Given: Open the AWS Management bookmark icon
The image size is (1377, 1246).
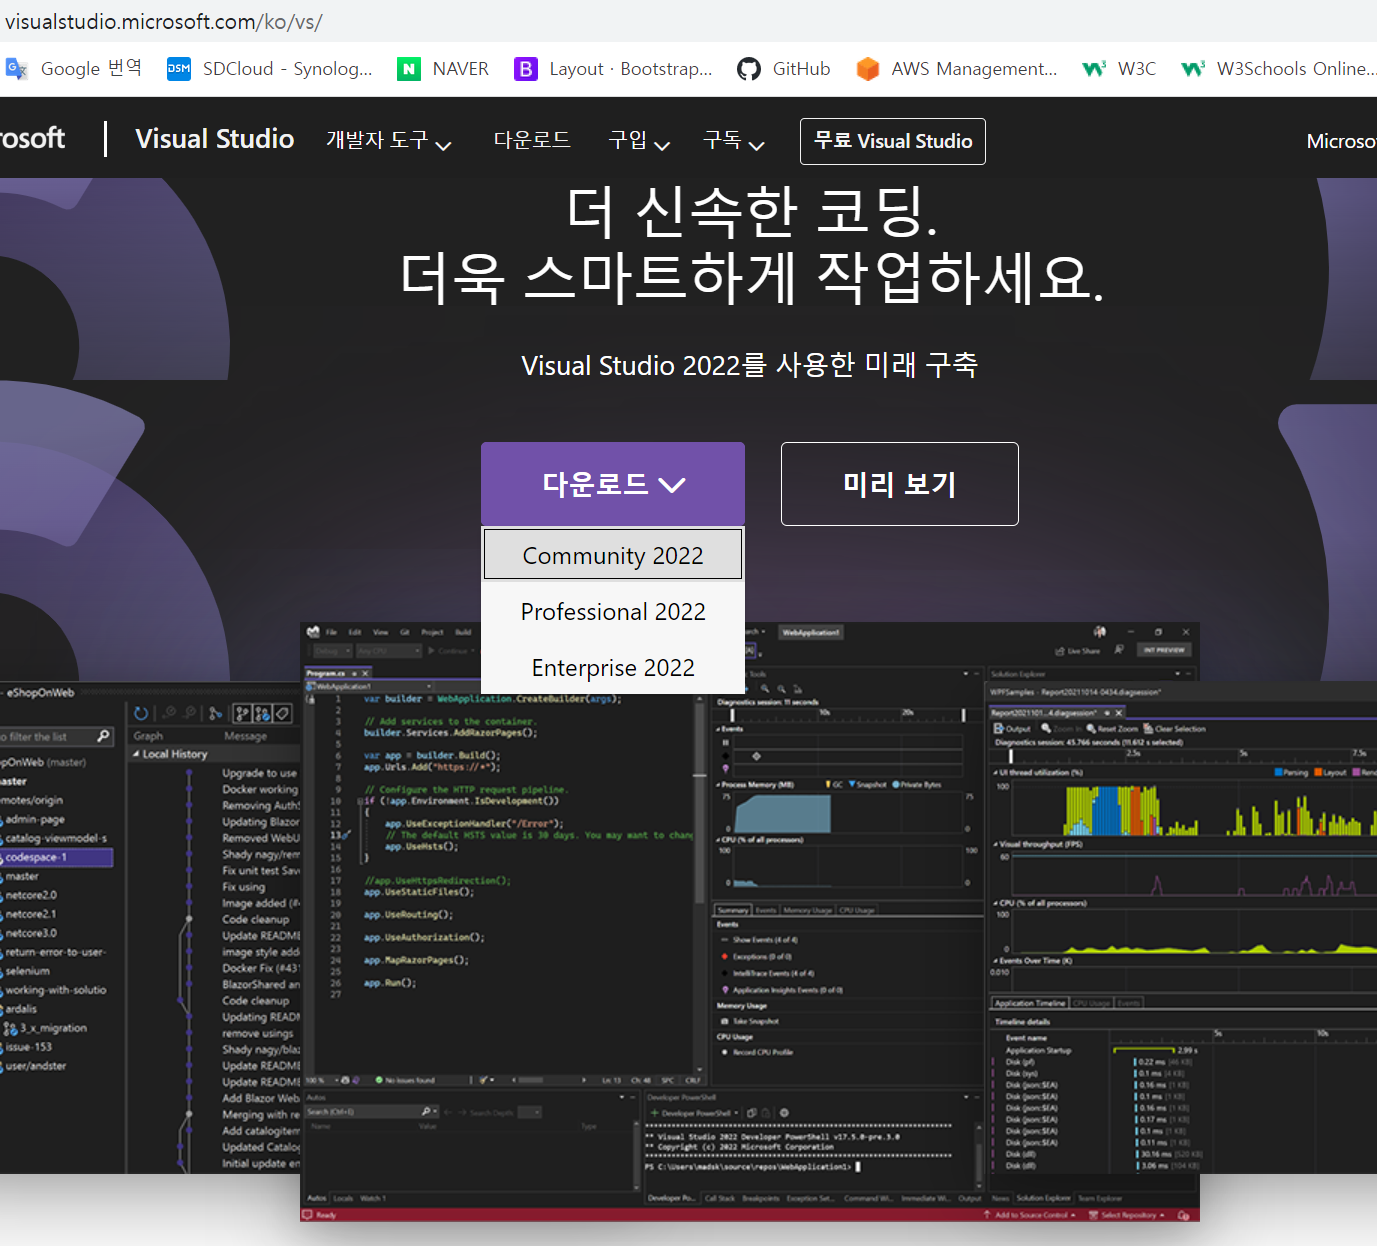Looking at the screenshot, I should 868,69.
